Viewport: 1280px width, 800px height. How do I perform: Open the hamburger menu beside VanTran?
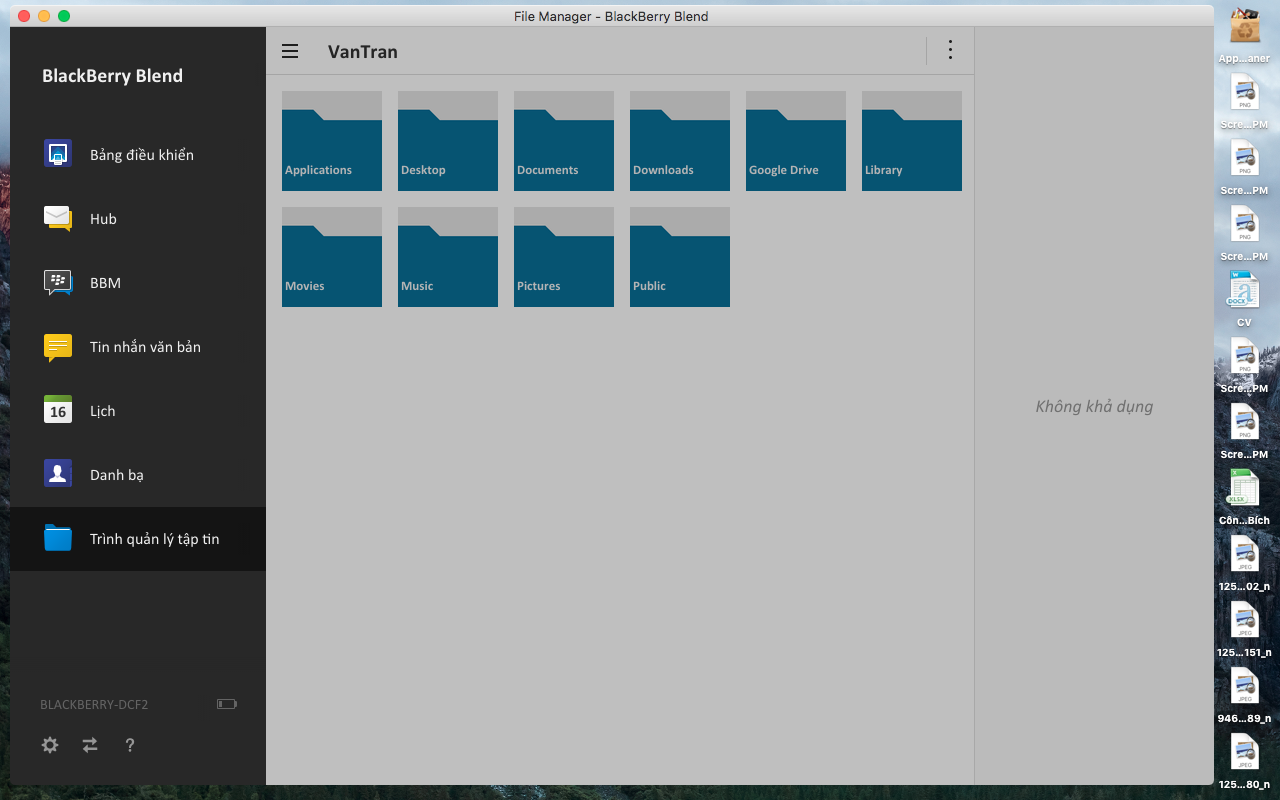coord(290,51)
